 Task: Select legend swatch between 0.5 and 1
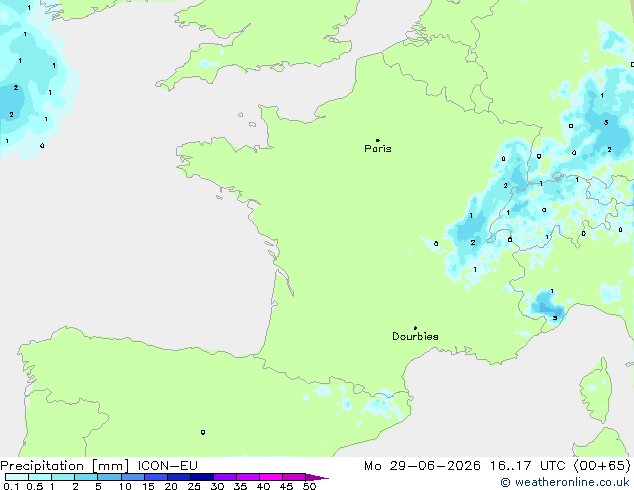[40, 477]
